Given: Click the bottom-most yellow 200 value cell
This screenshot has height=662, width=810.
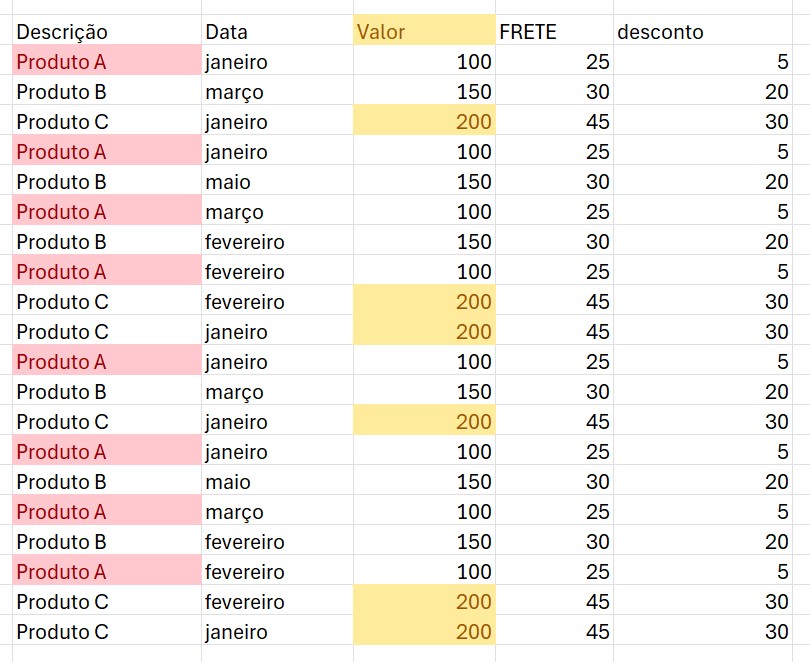Looking at the screenshot, I should click(x=424, y=632).
